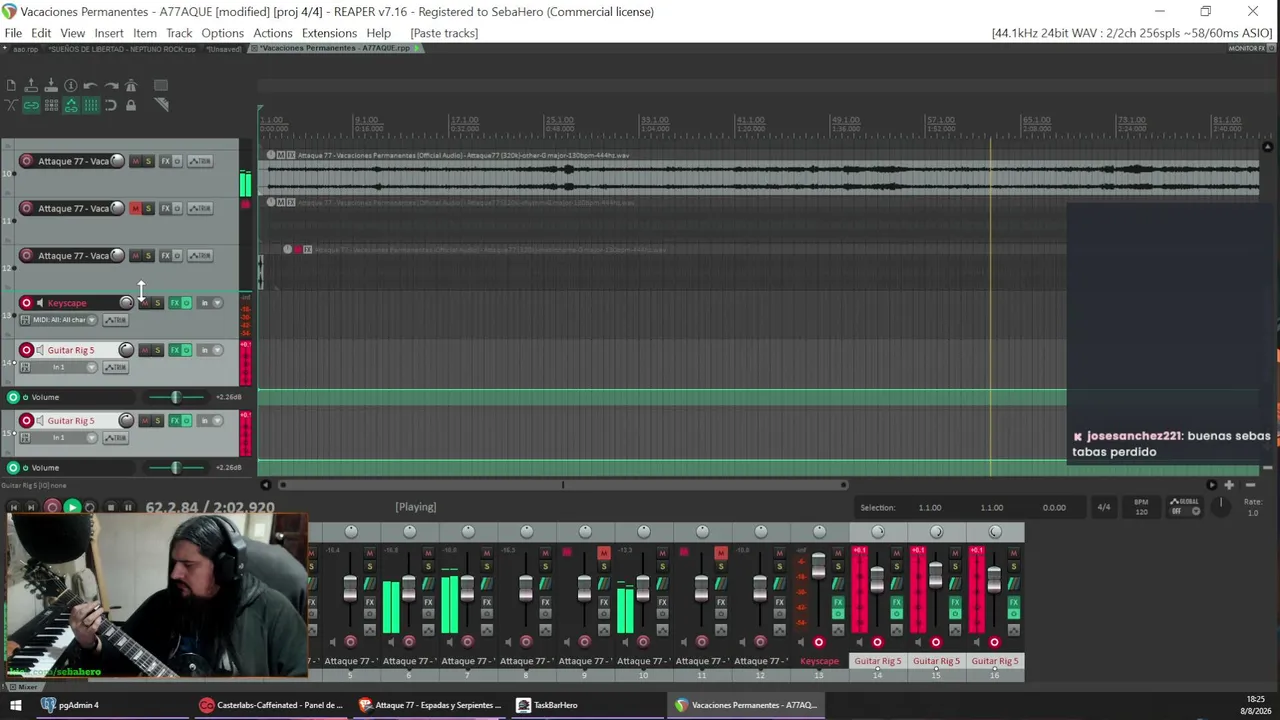Click the transport Record button

pyautogui.click(x=52, y=507)
